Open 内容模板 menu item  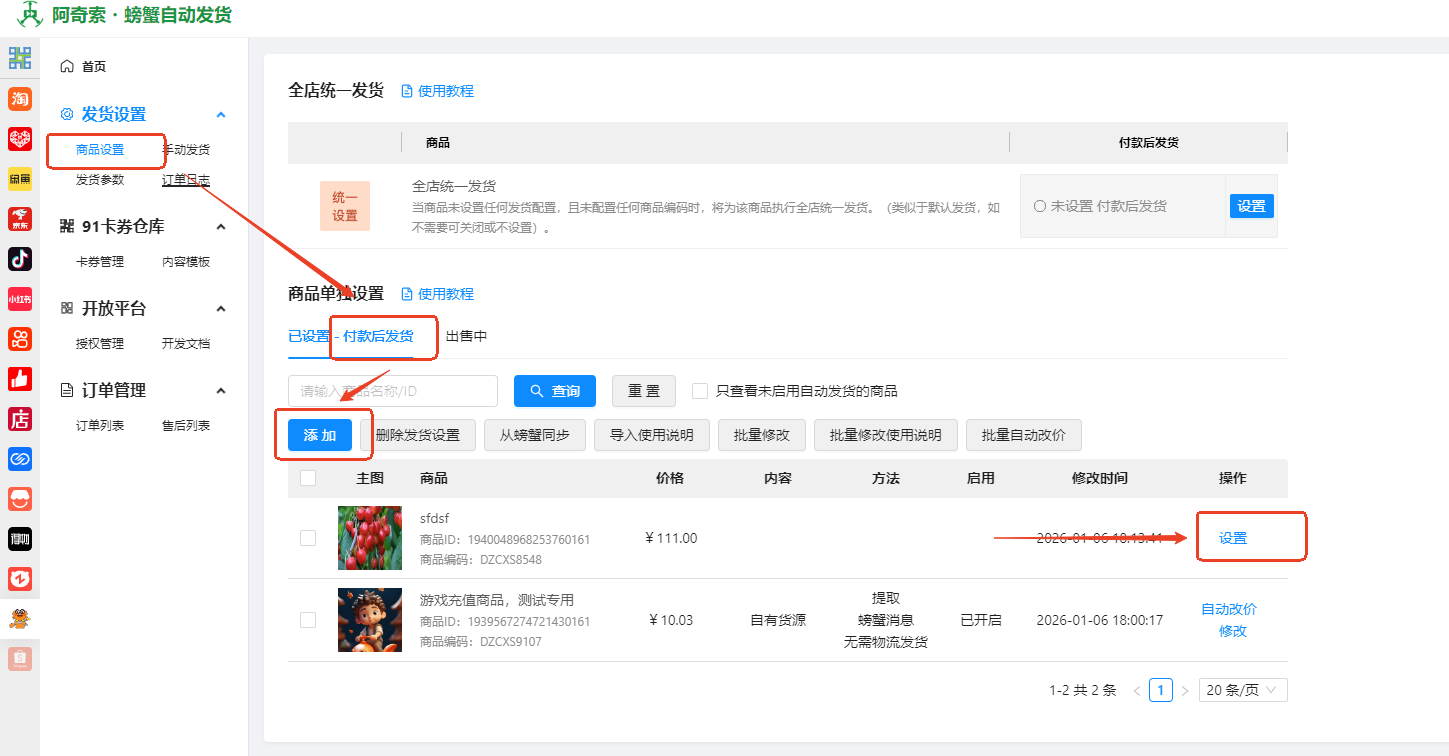pos(186,262)
